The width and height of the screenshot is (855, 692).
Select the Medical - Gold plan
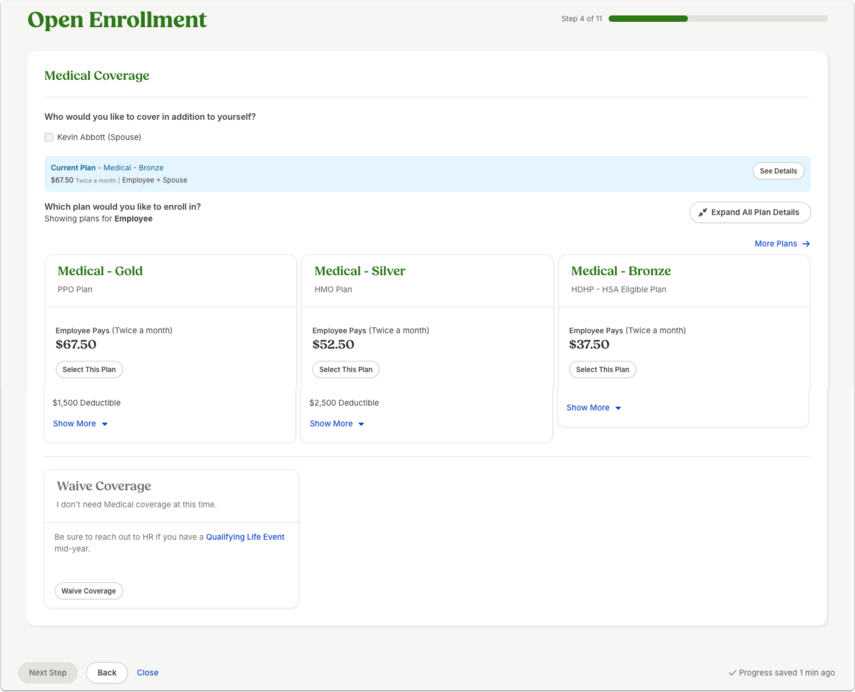[89, 370]
